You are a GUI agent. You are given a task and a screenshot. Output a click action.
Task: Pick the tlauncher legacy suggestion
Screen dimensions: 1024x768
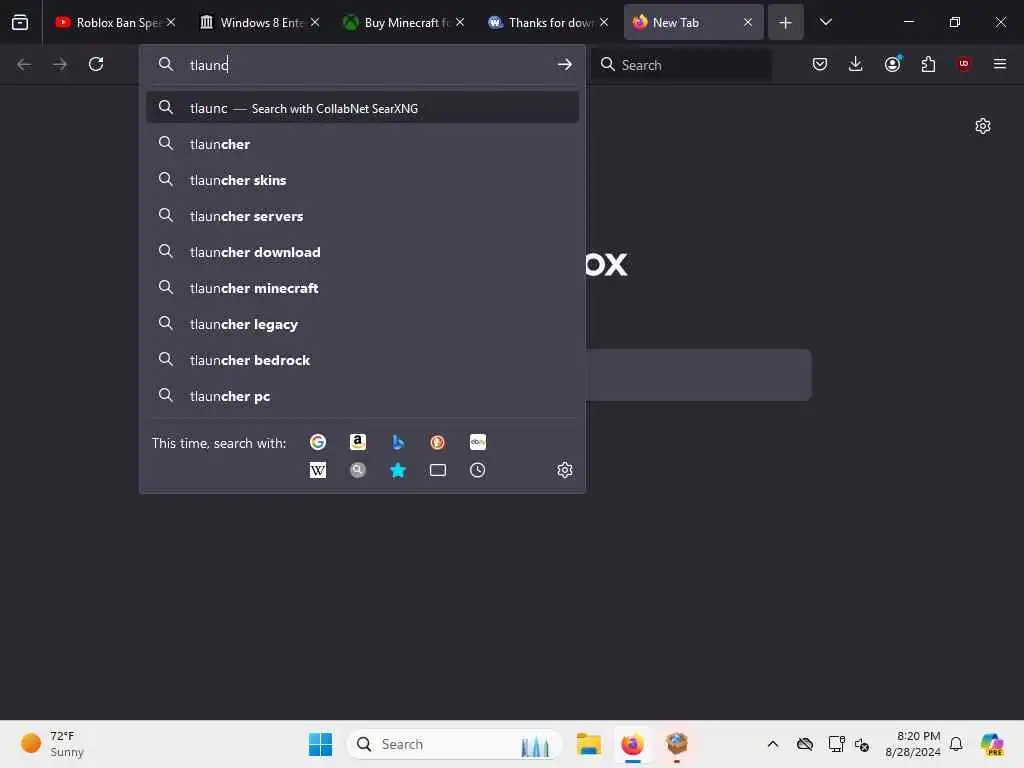click(362, 324)
